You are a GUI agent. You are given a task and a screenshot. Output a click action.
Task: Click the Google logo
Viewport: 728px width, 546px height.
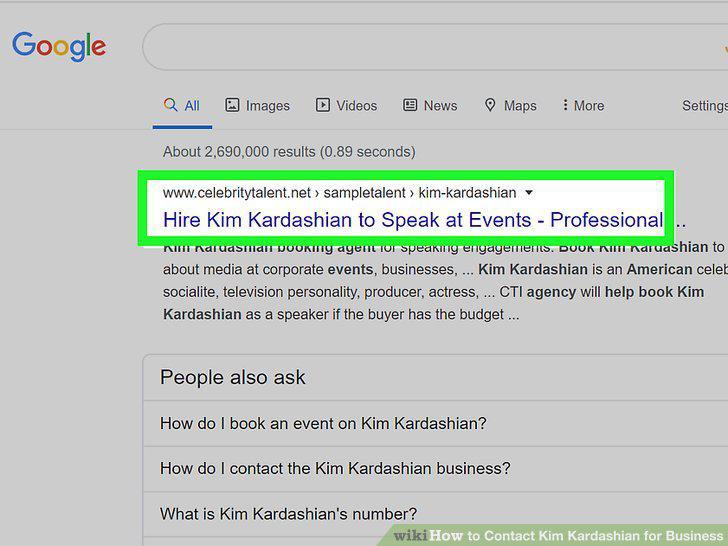click(59, 46)
